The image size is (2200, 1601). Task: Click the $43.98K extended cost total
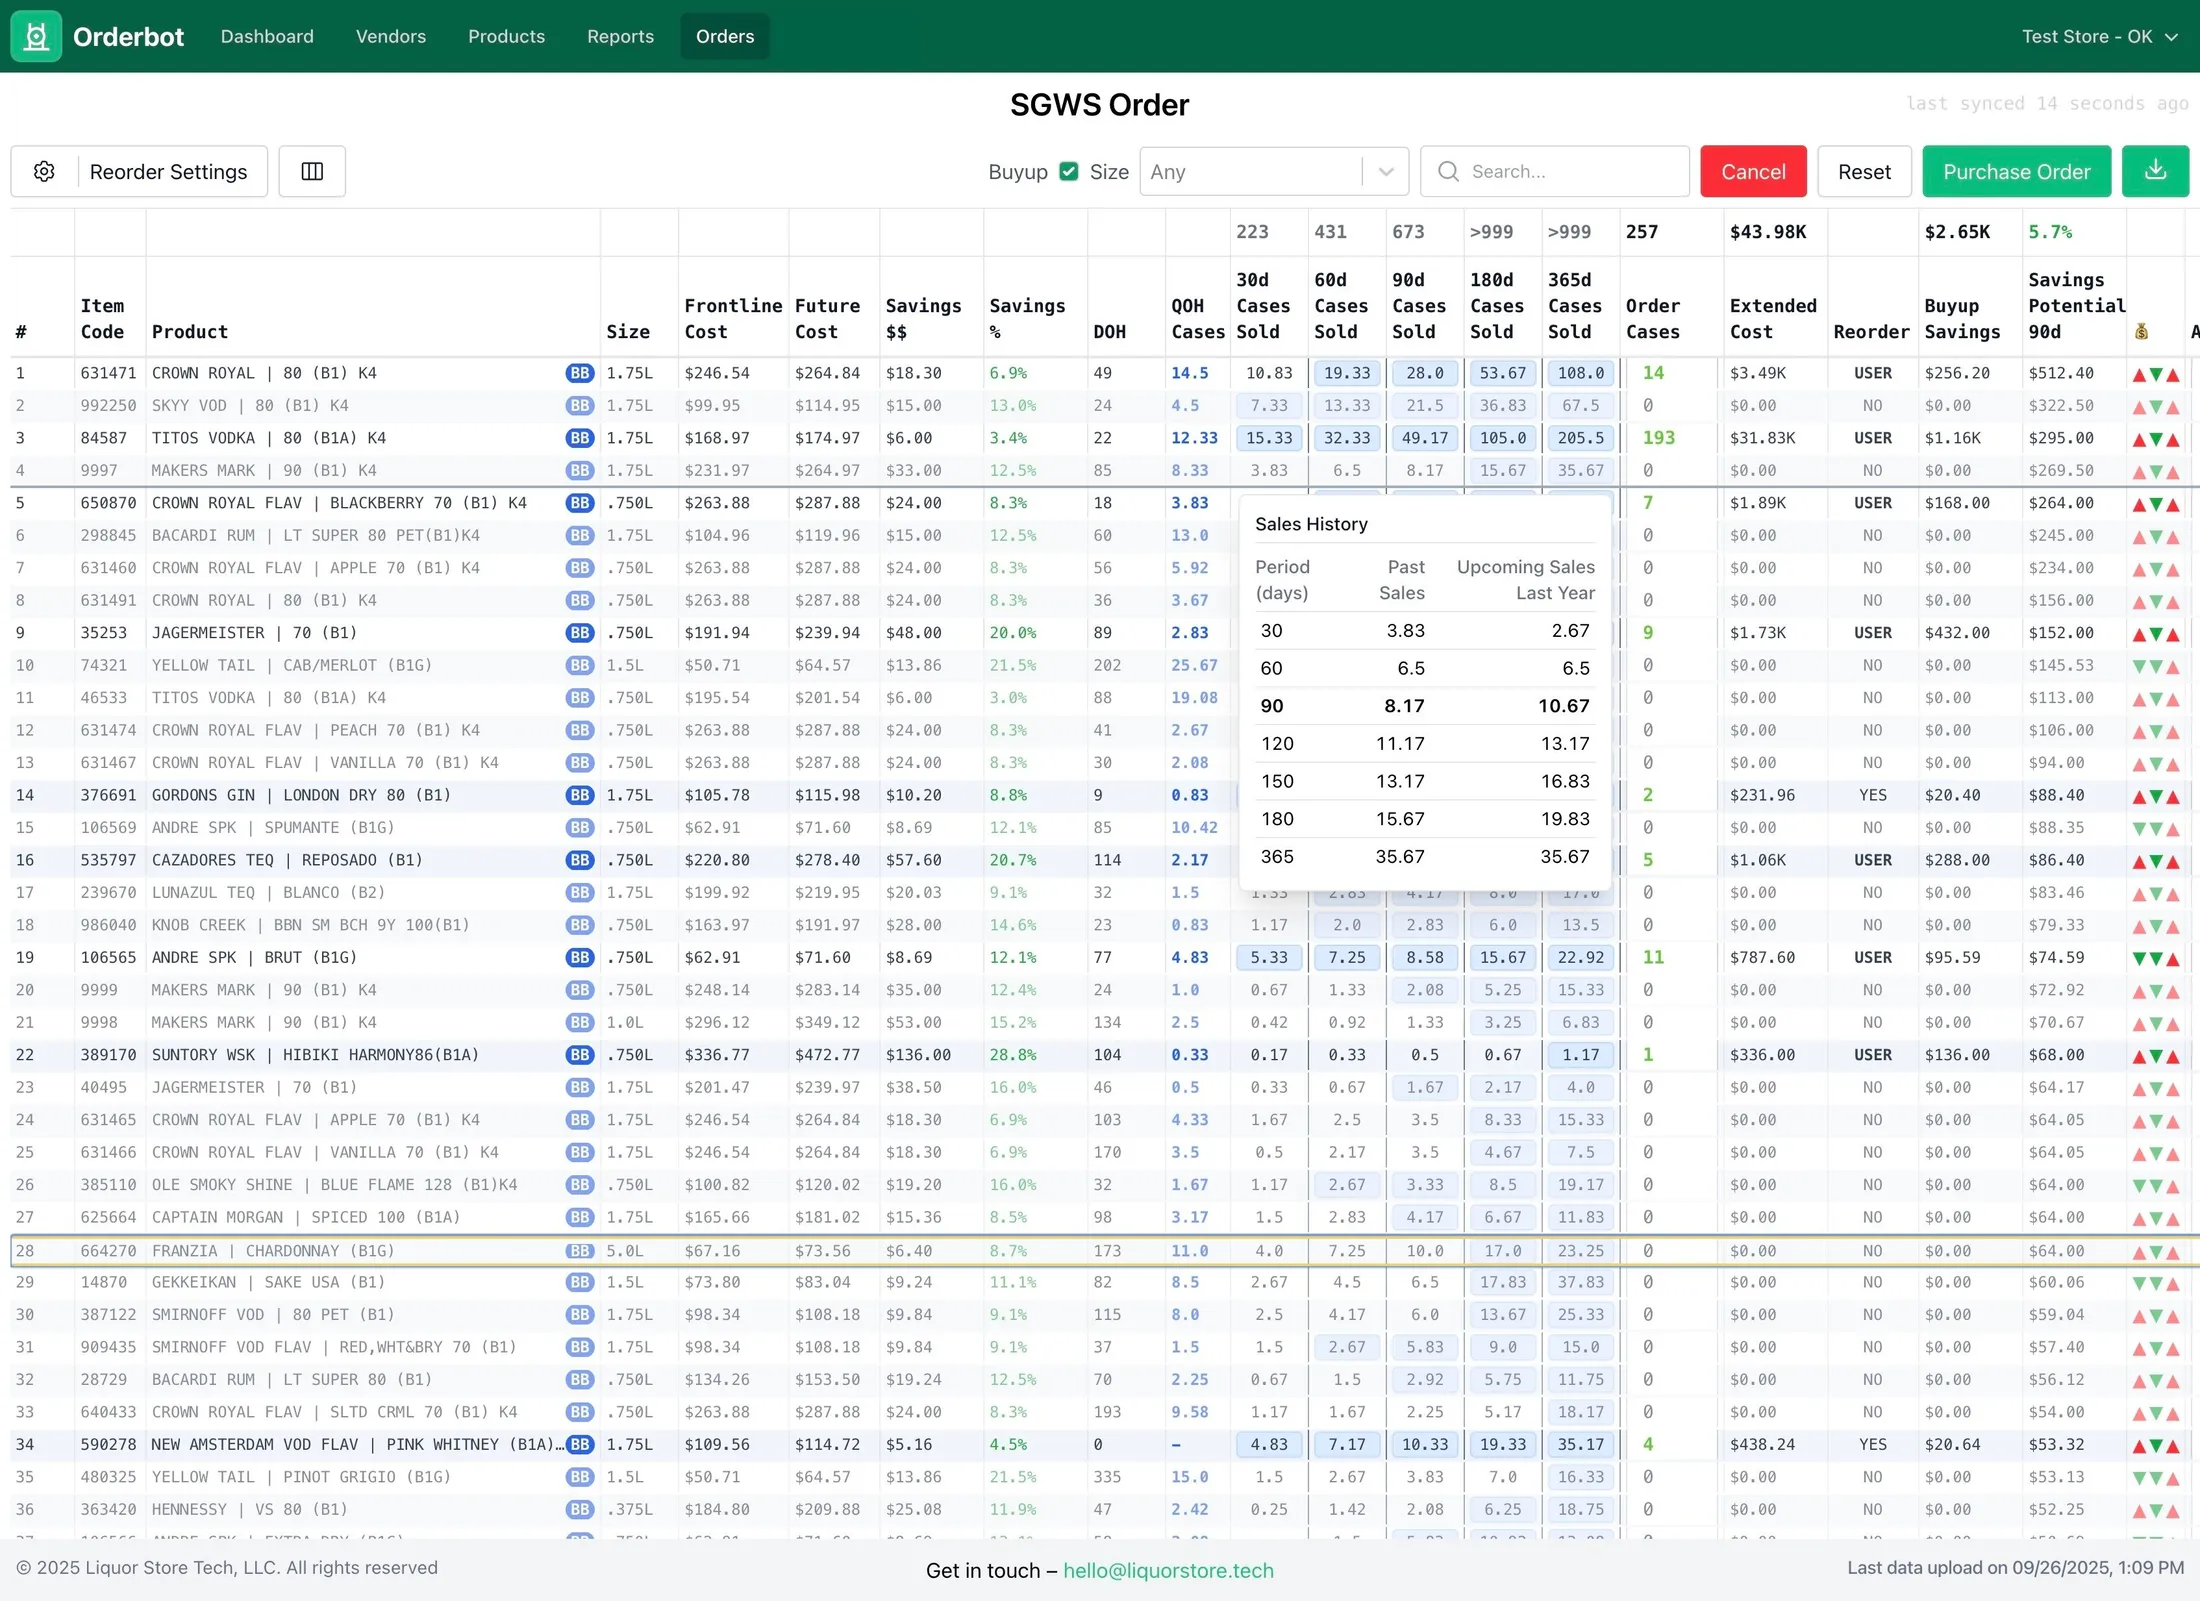click(1768, 232)
